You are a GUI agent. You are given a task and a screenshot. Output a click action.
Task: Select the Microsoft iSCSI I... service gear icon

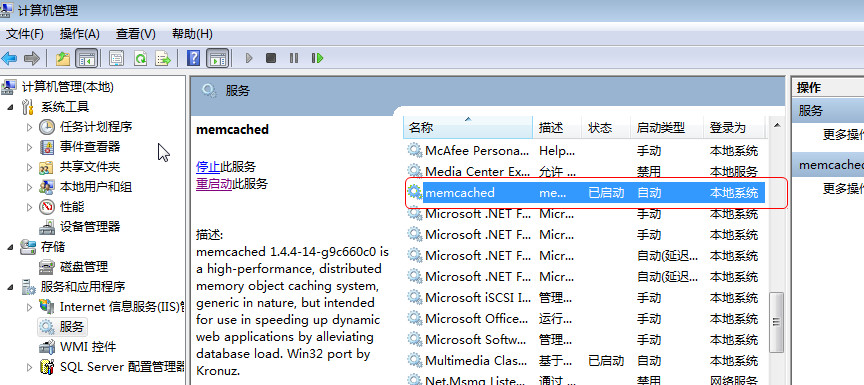[x=414, y=297]
